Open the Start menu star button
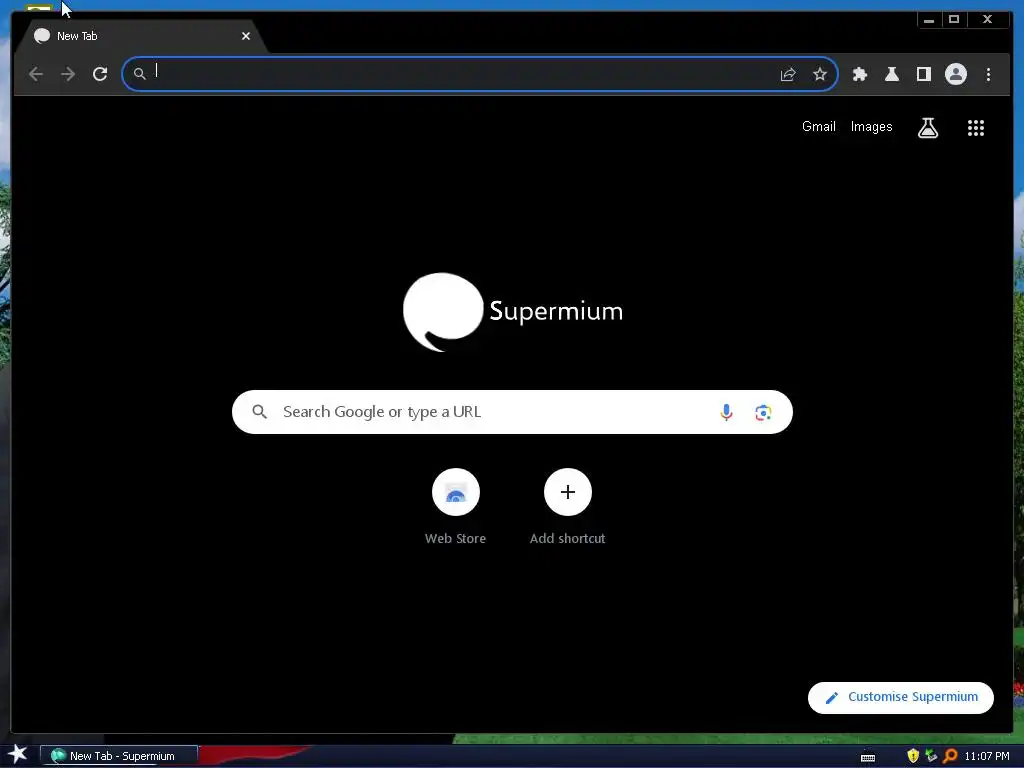This screenshot has height=768, width=1024. (17, 755)
